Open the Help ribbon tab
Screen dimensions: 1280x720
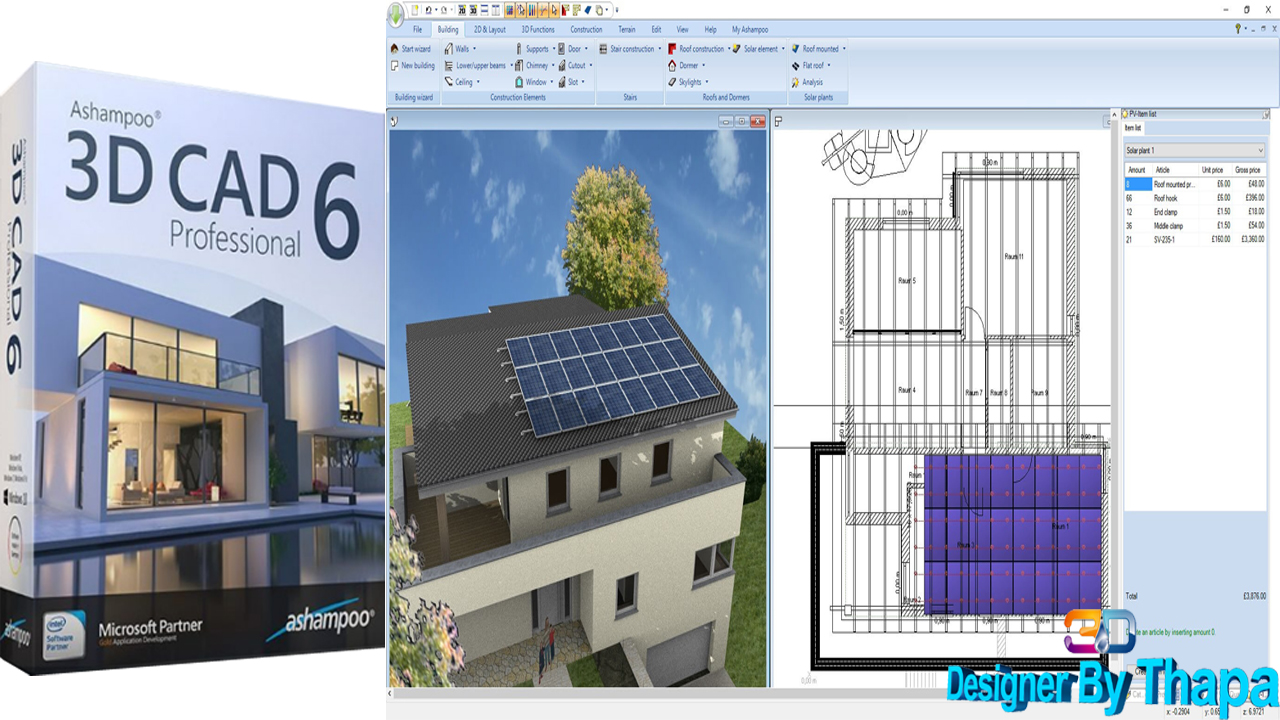click(x=710, y=30)
